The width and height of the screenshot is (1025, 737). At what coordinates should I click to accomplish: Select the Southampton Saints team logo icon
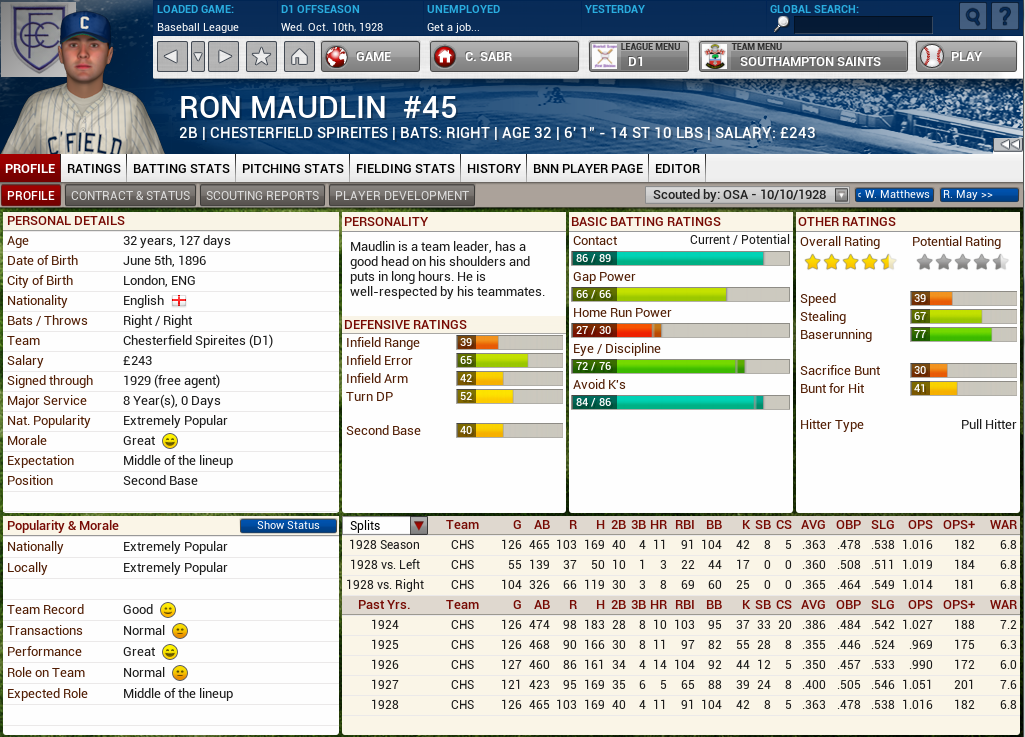712,56
